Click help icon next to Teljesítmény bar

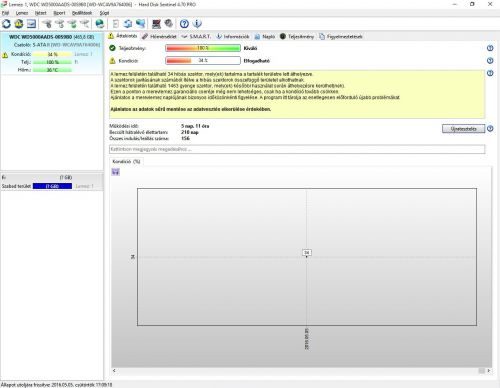tap(490, 48)
